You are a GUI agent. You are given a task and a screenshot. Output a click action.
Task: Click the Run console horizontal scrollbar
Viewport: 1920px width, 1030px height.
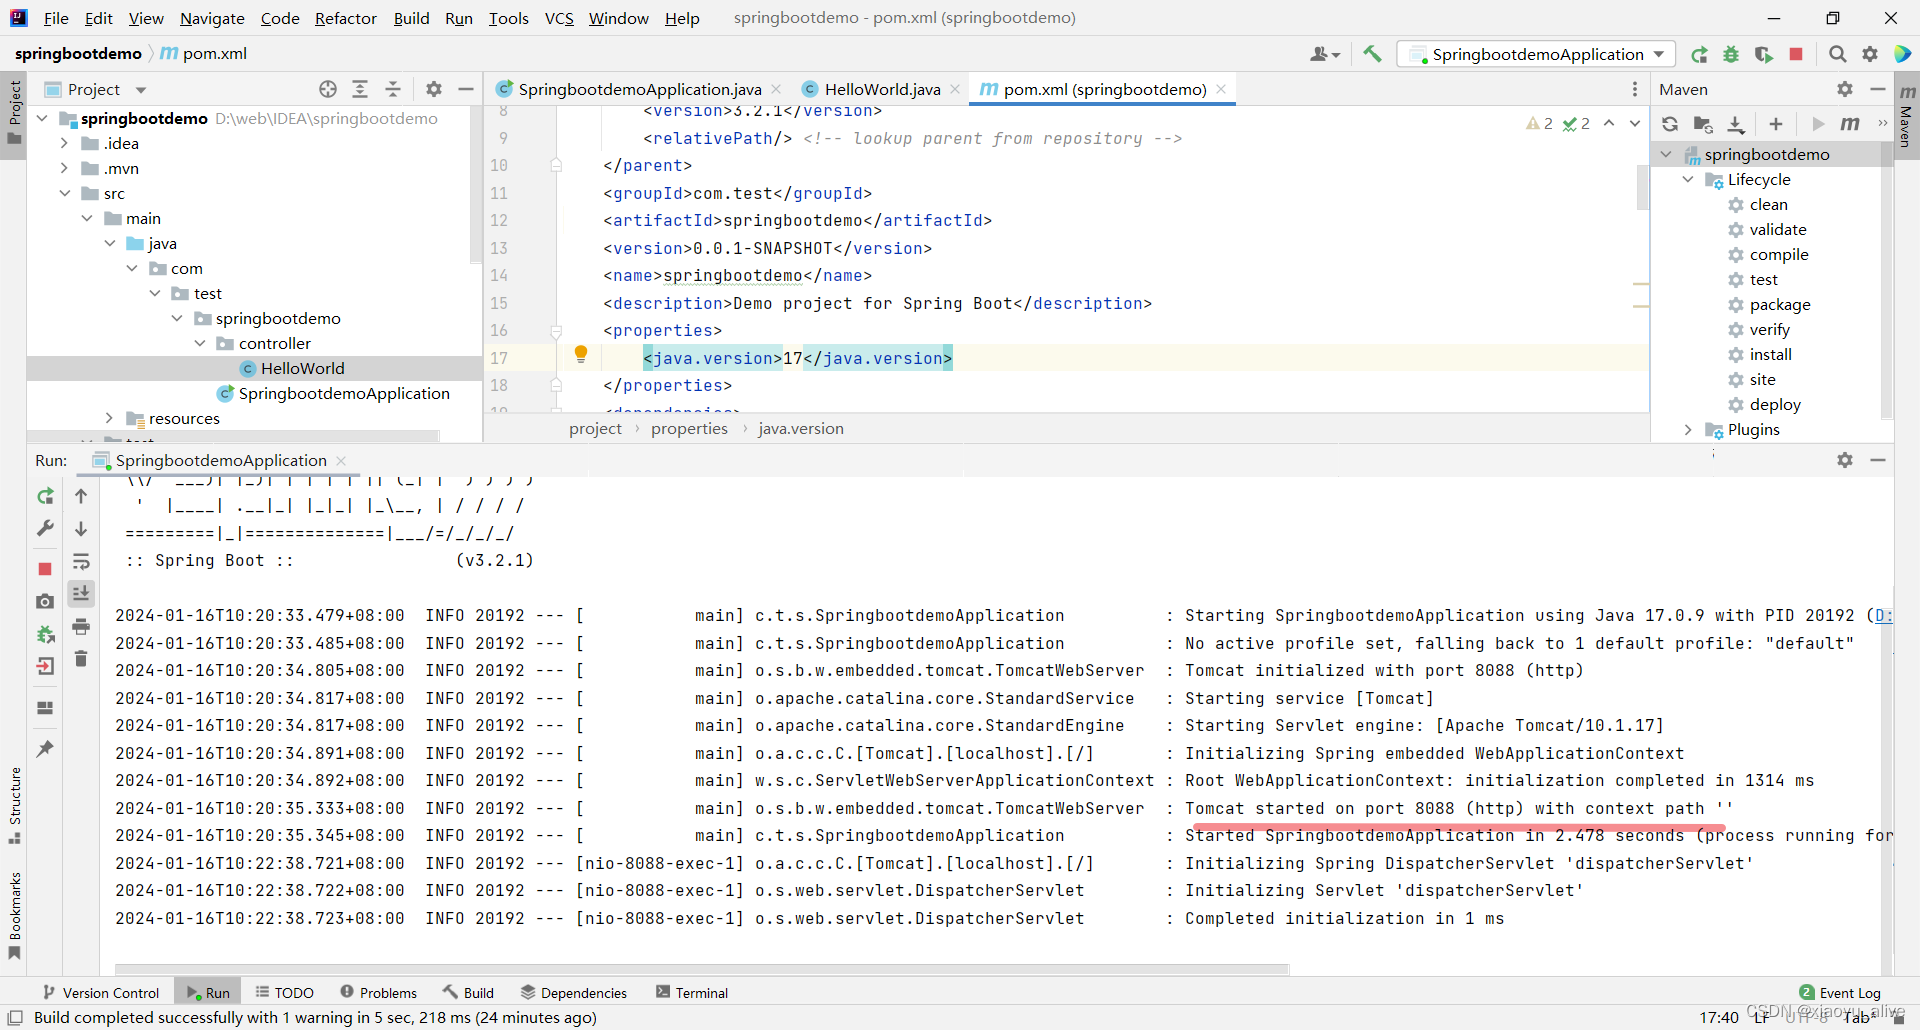(x=702, y=968)
